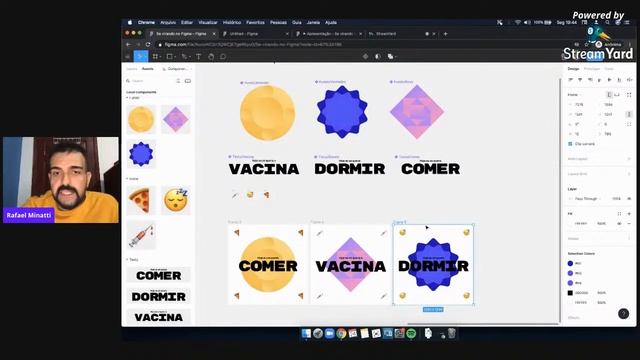Toggle Clip content checkbox
This screenshot has height=360, width=640.
(x=570, y=144)
